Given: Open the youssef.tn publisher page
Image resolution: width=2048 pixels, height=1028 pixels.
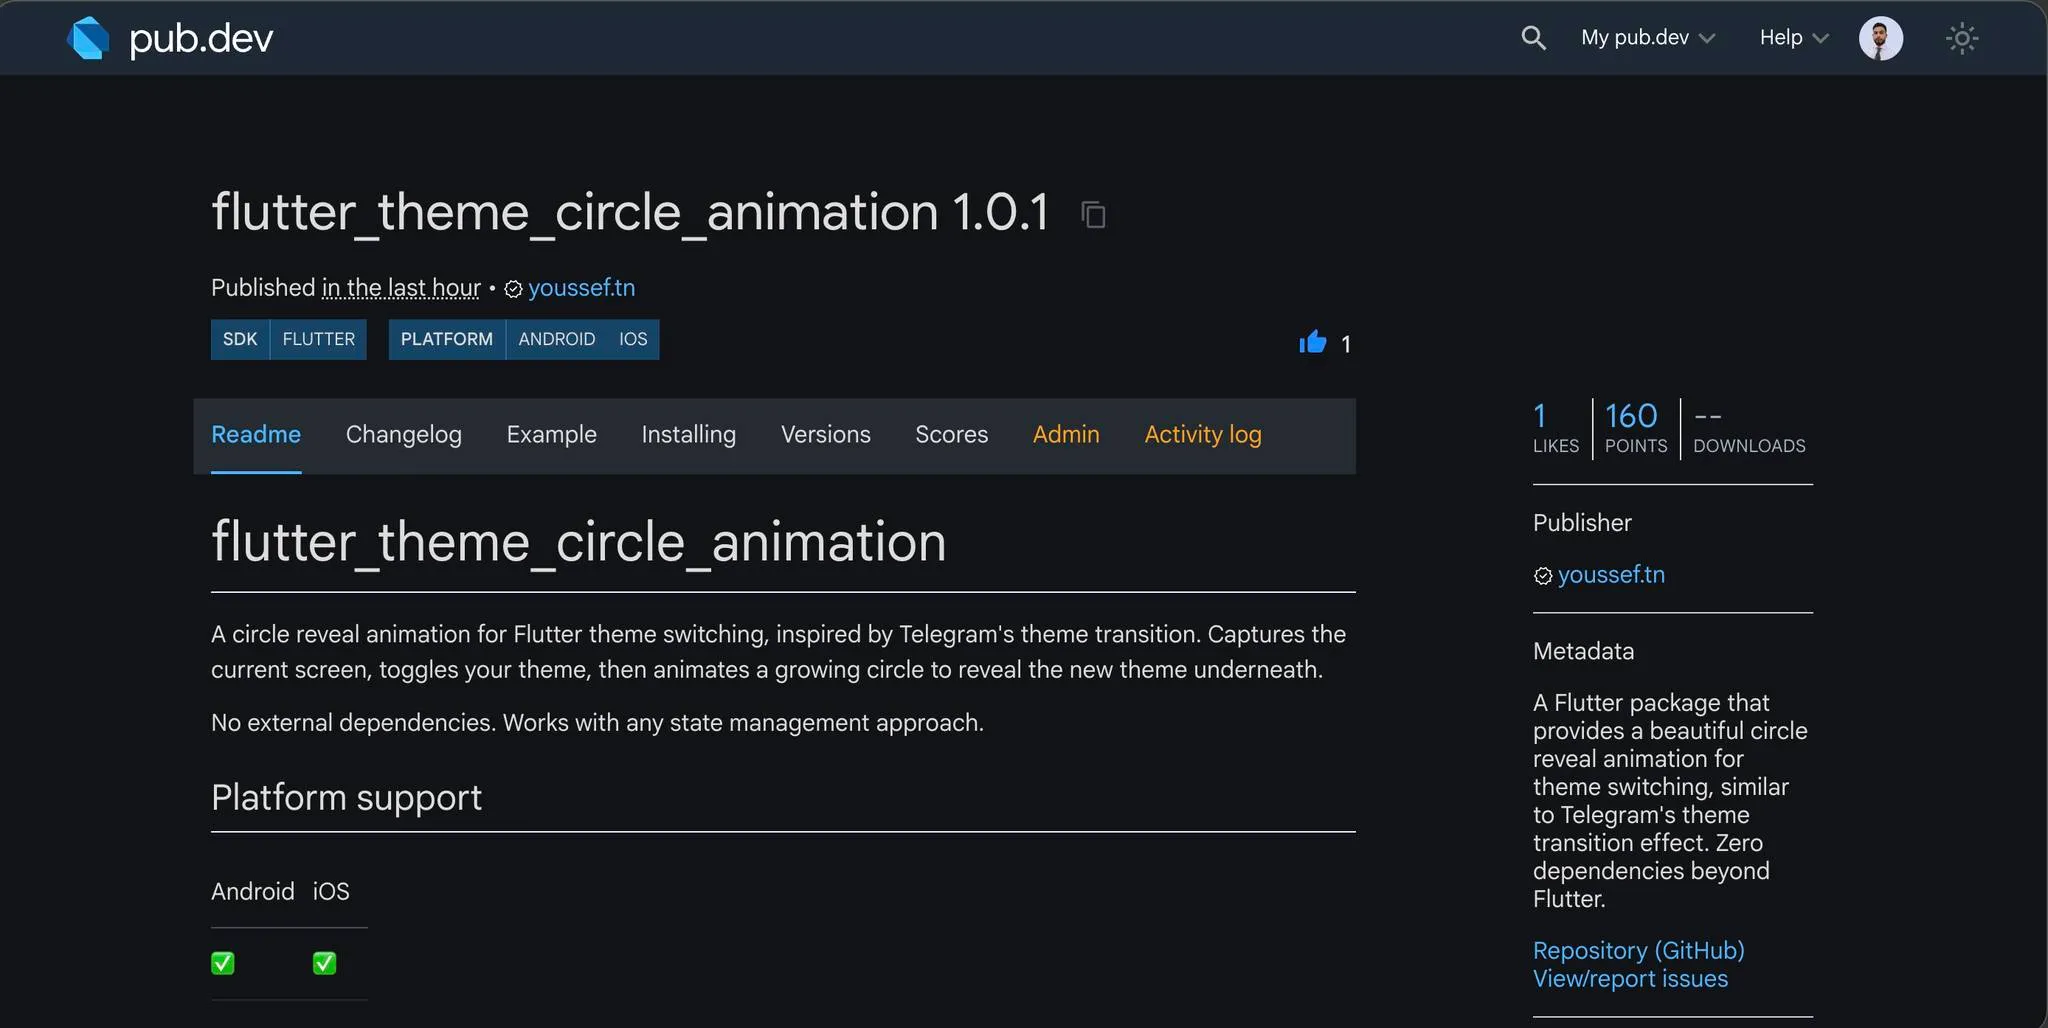Looking at the screenshot, I should (x=1610, y=574).
